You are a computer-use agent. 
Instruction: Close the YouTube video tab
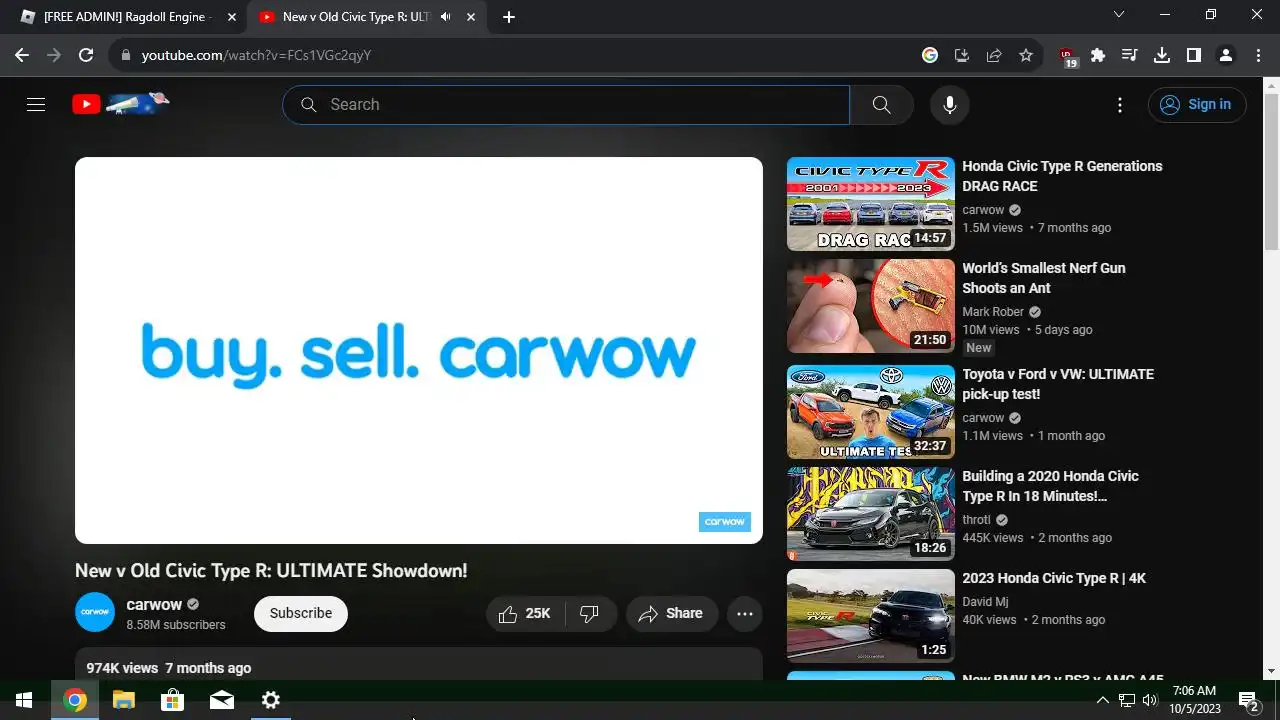coord(471,17)
